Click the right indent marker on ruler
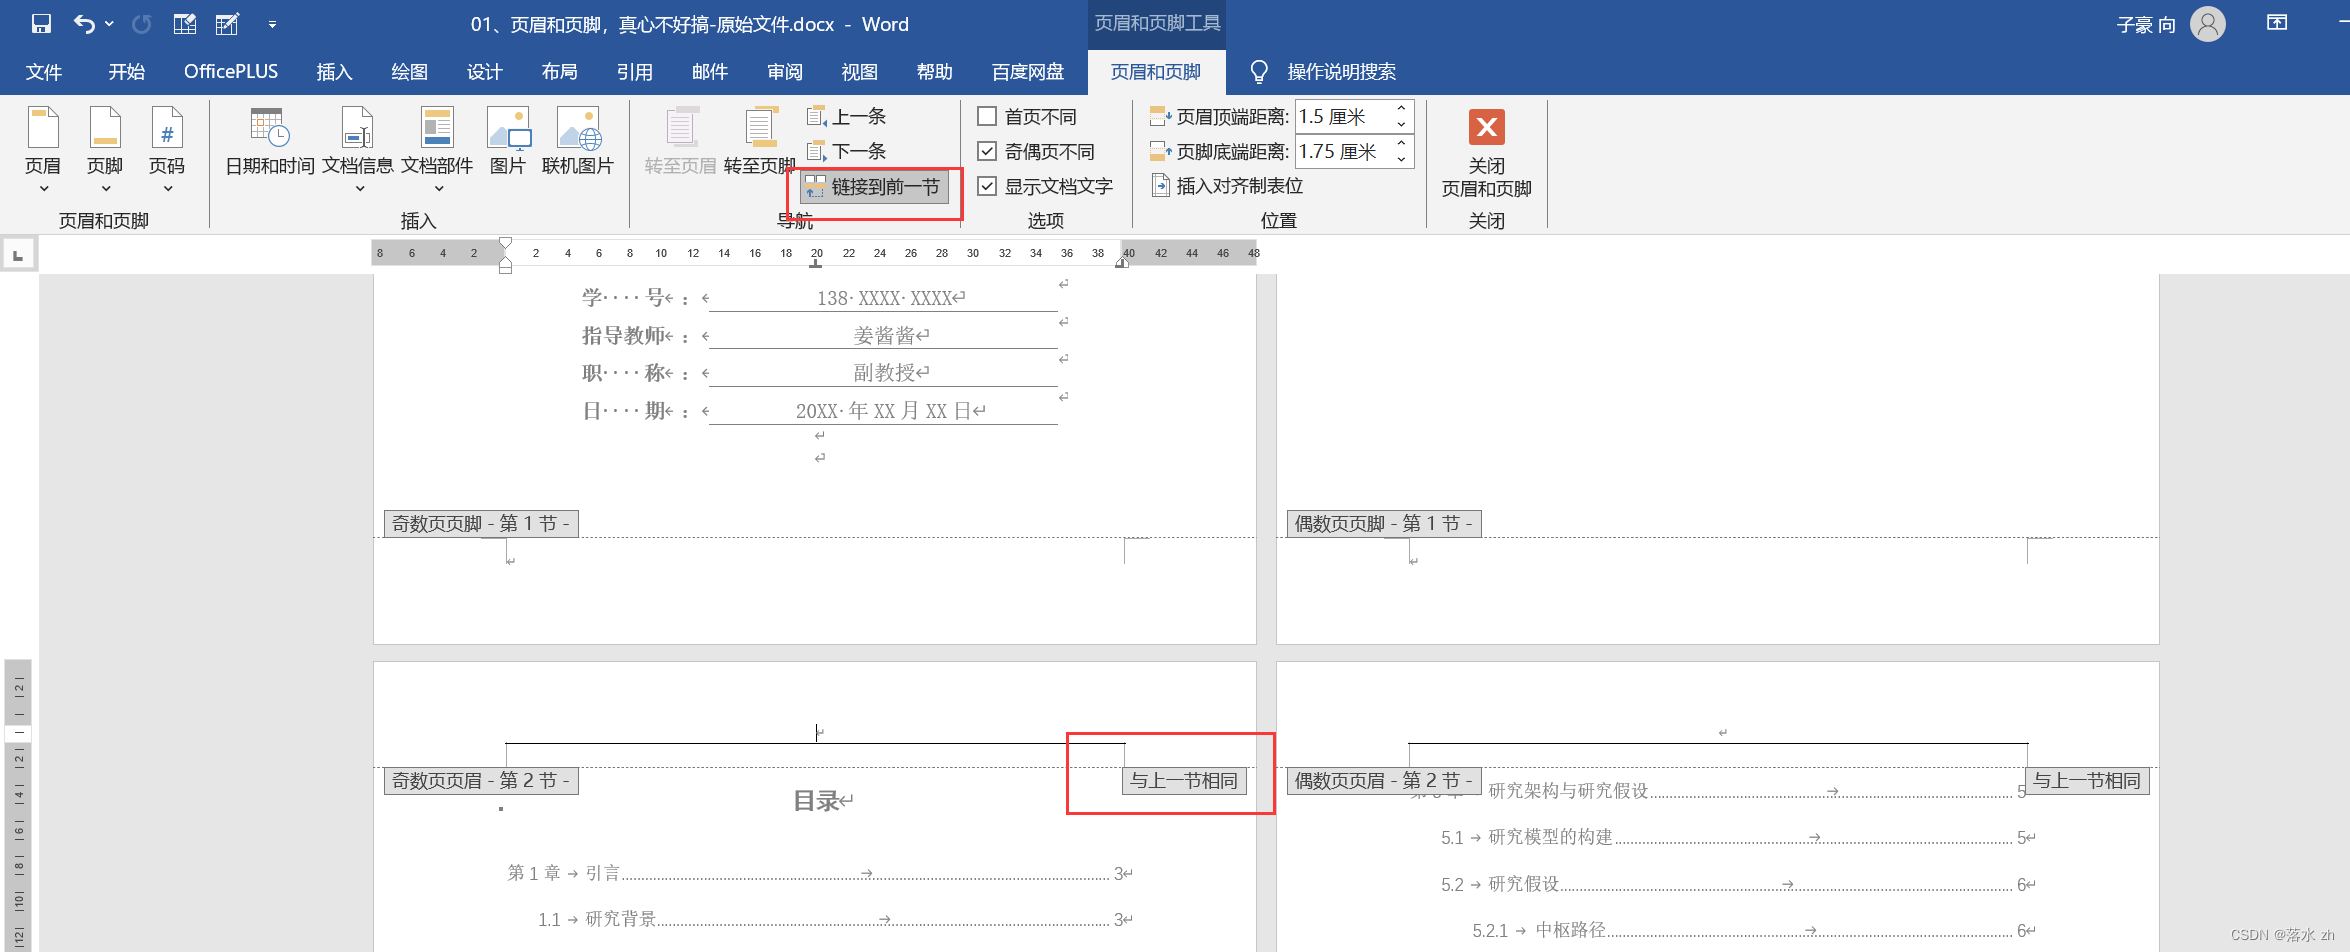The image size is (2350, 952). (1122, 263)
